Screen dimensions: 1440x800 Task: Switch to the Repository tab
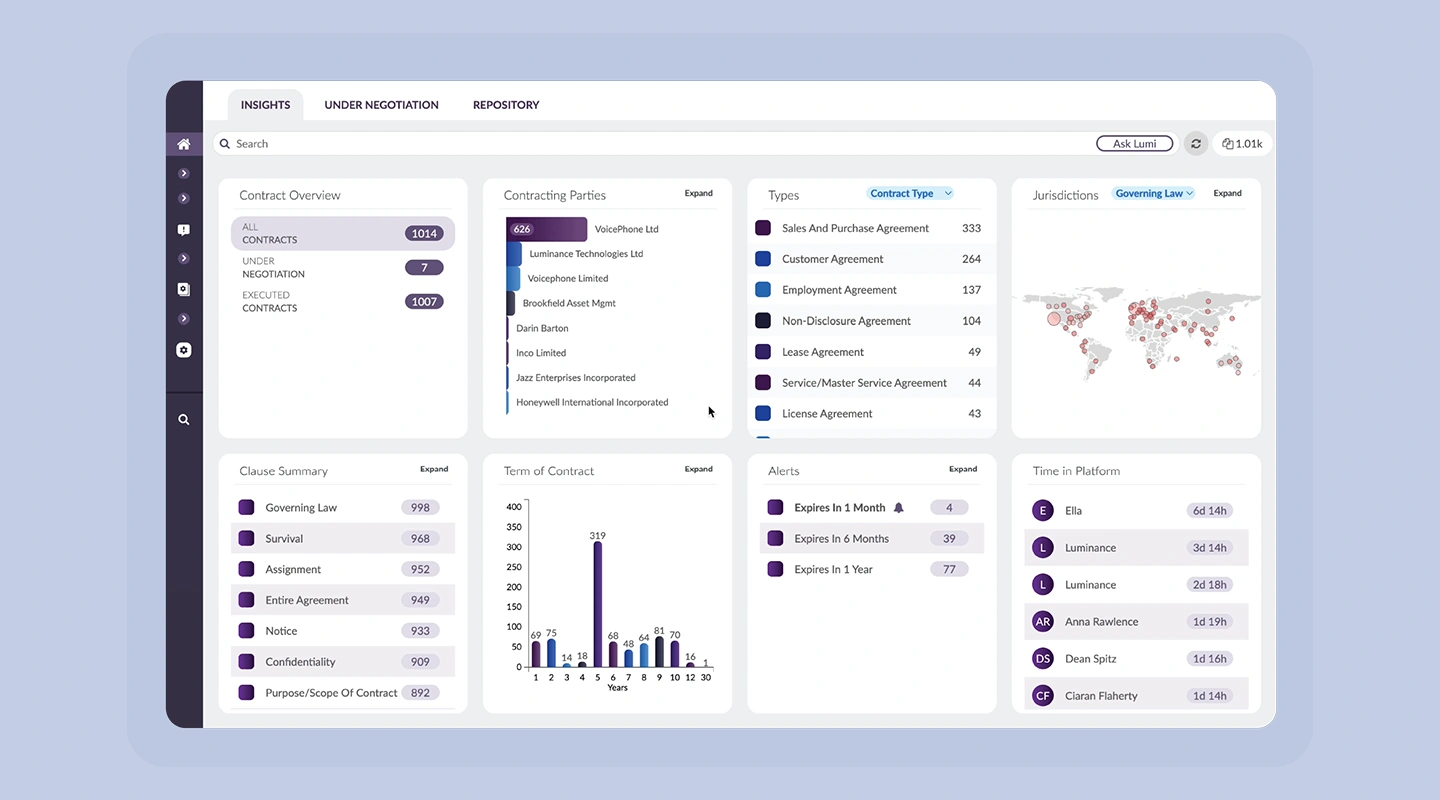coord(506,105)
